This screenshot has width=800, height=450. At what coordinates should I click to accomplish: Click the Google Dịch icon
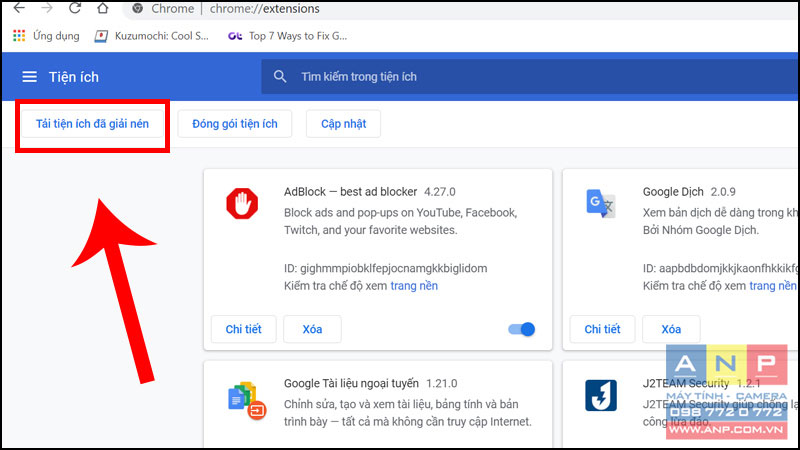tap(601, 204)
